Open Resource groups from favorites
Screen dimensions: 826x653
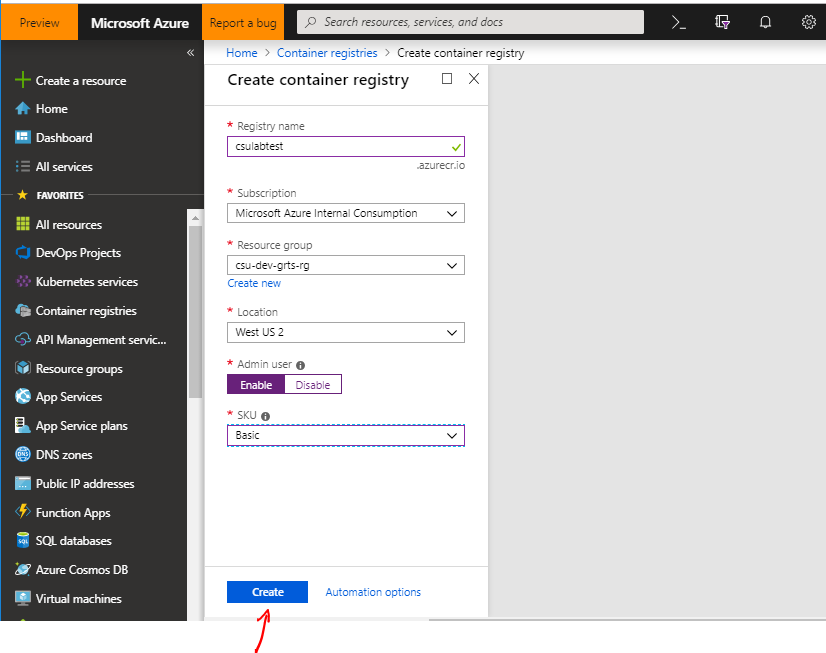click(x=79, y=369)
